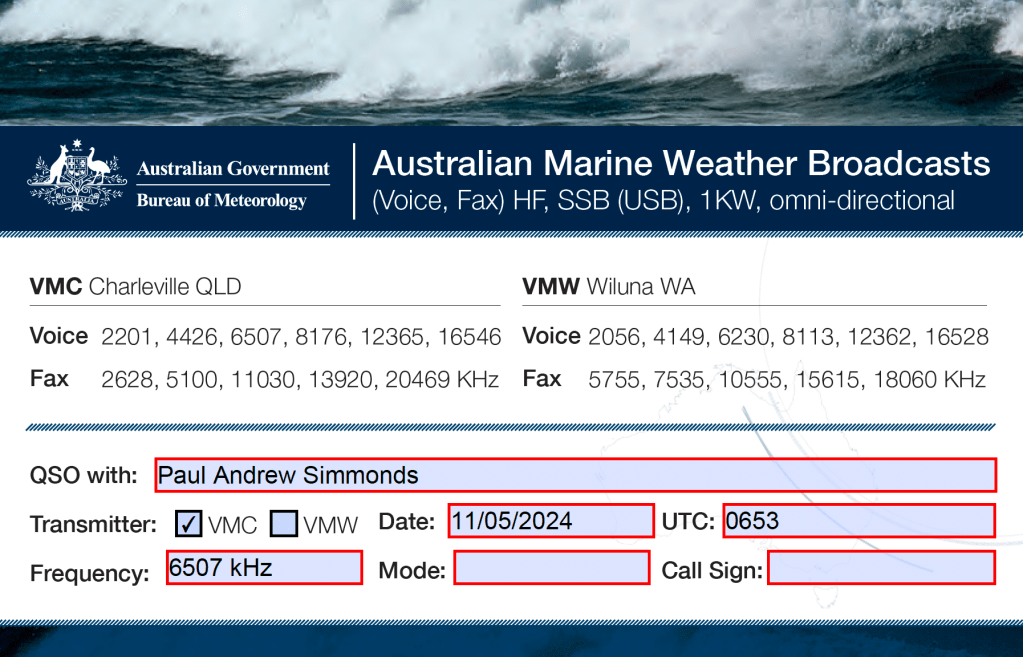Click the UTC time field showing 0653
Screen dimensions: 1023x657
[858, 521]
